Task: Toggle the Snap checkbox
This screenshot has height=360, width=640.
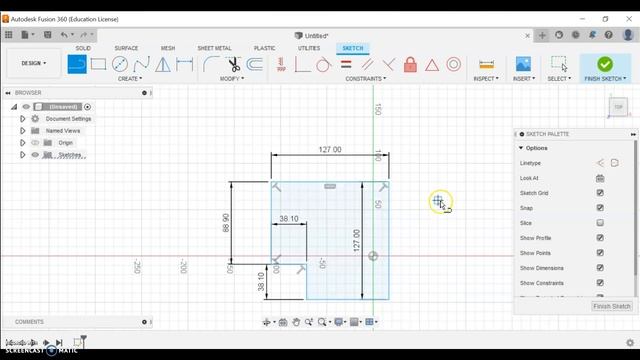Action: click(x=600, y=208)
